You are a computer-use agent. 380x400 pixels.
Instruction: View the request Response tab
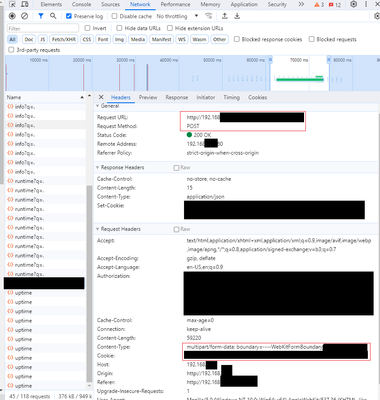177,97
